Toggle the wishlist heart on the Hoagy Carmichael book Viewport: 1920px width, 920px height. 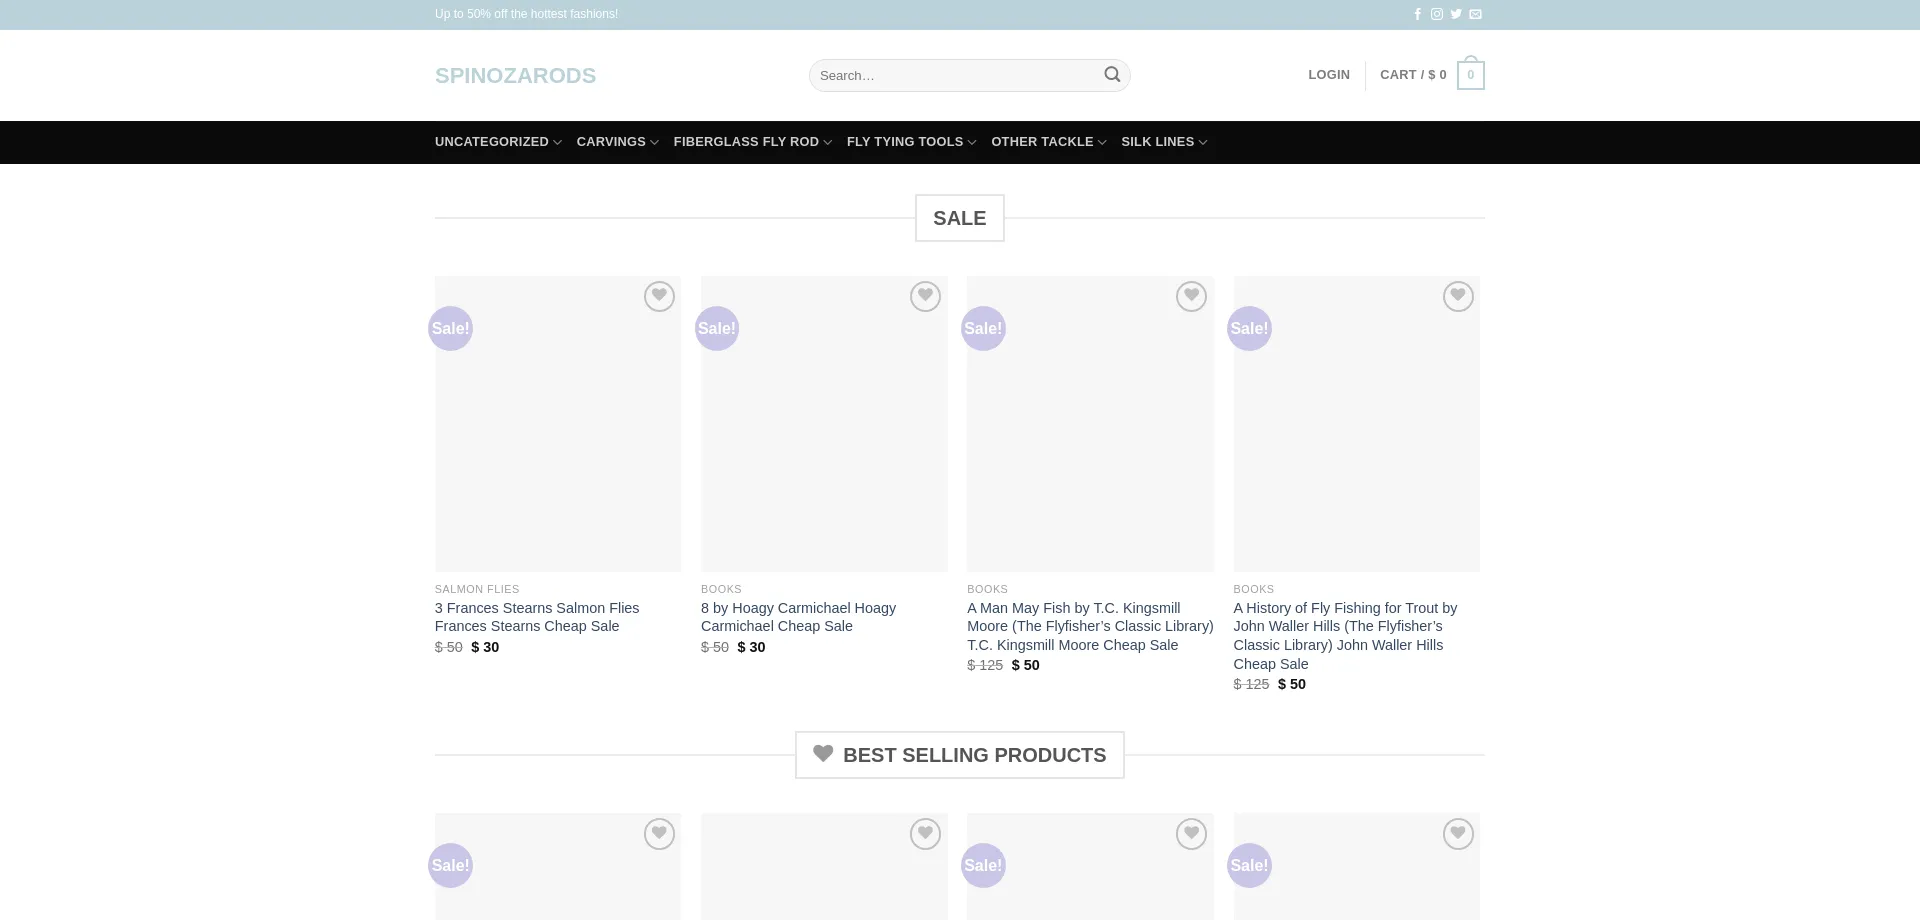tap(925, 296)
